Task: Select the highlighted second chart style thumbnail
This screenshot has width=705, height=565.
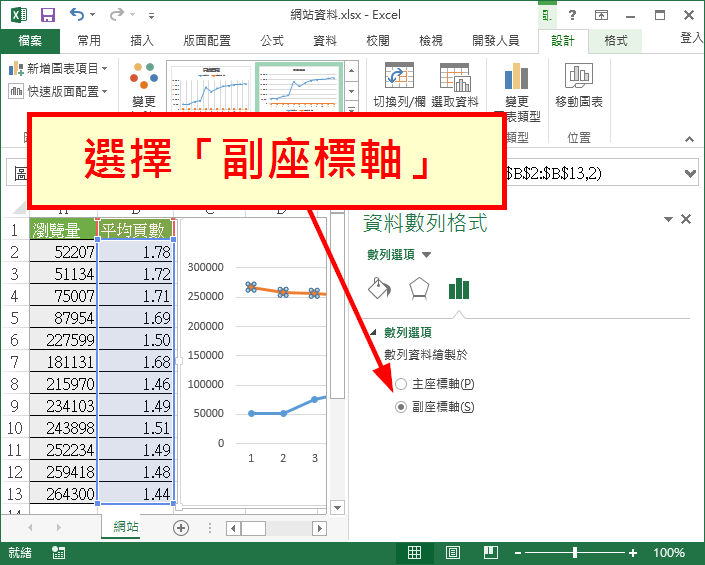Action: pyautogui.click(x=299, y=87)
